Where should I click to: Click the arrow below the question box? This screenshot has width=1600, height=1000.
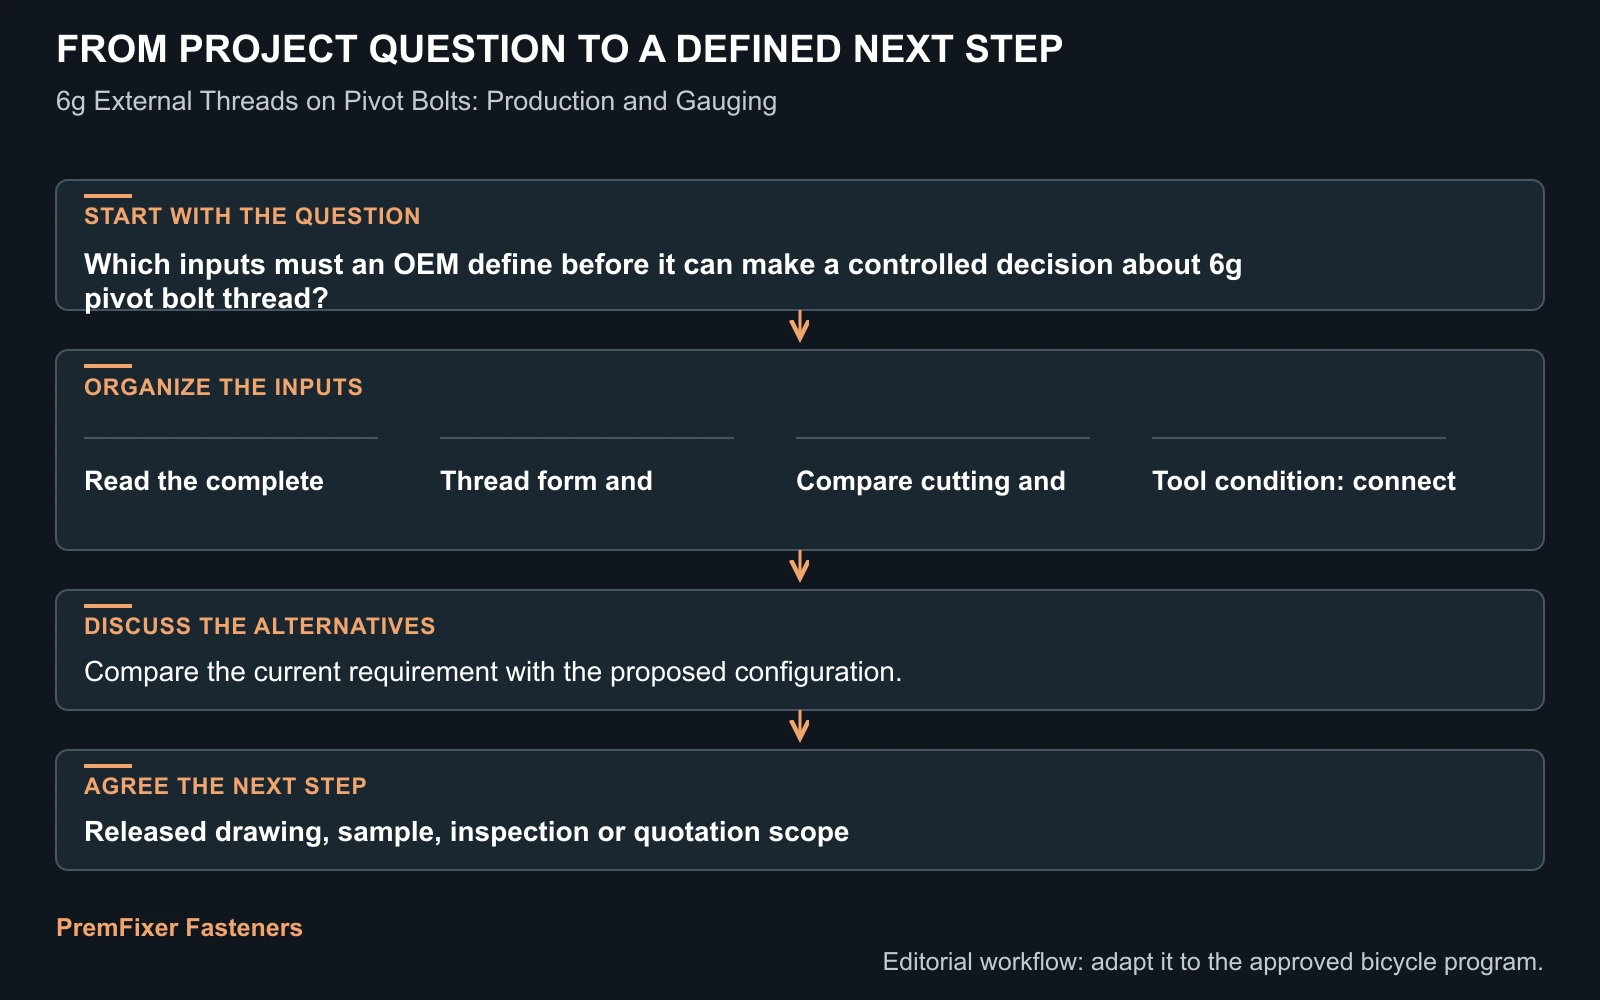[x=799, y=326]
